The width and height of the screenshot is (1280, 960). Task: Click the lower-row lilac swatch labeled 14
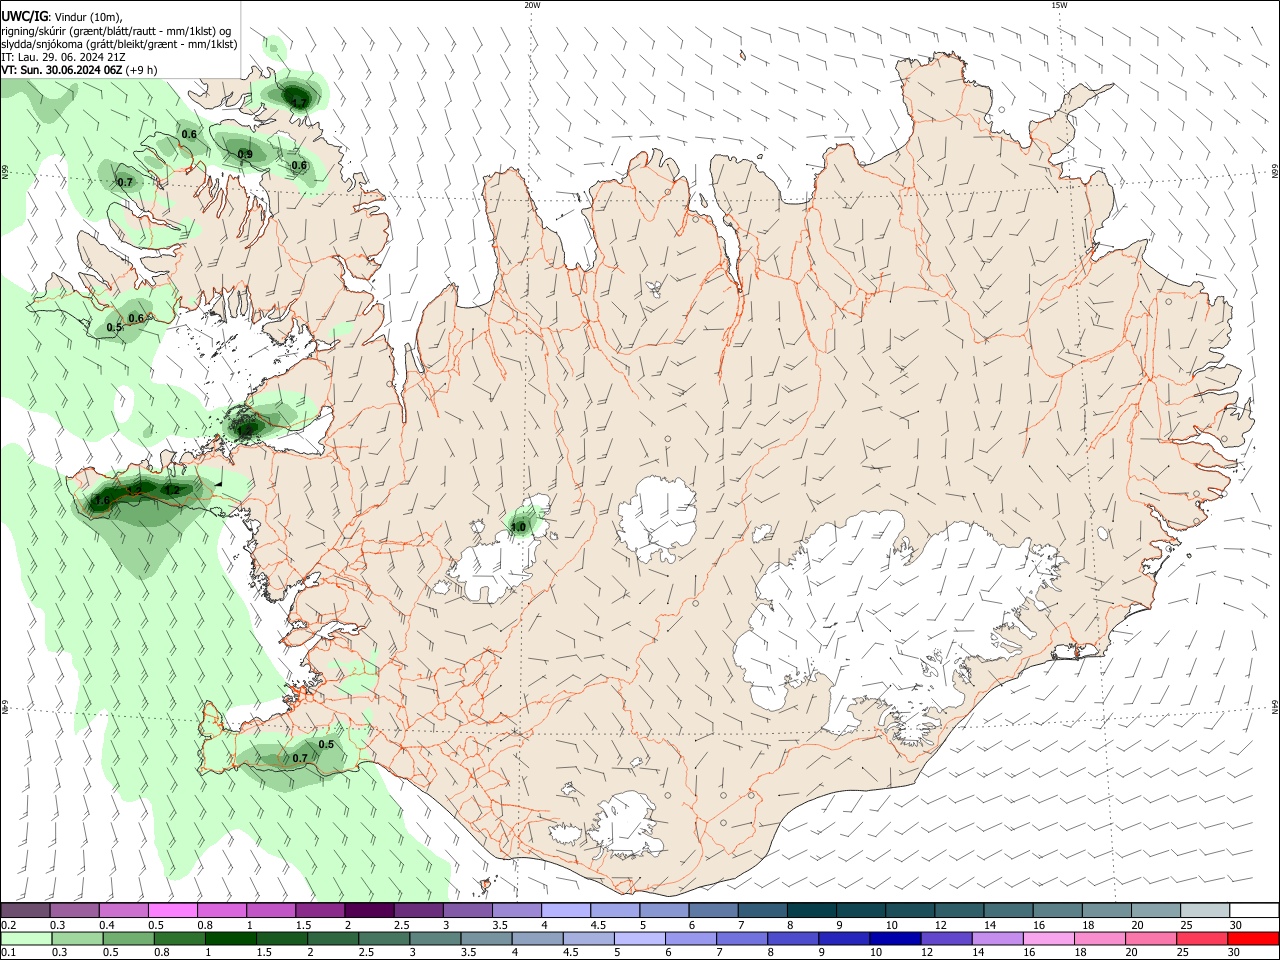(x=998, y=939)
